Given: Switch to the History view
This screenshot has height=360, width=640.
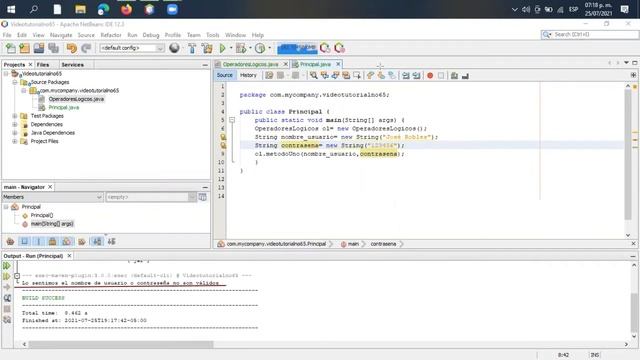Looking at the screenshot, I should pyautogui.click(x=248, y=76).
